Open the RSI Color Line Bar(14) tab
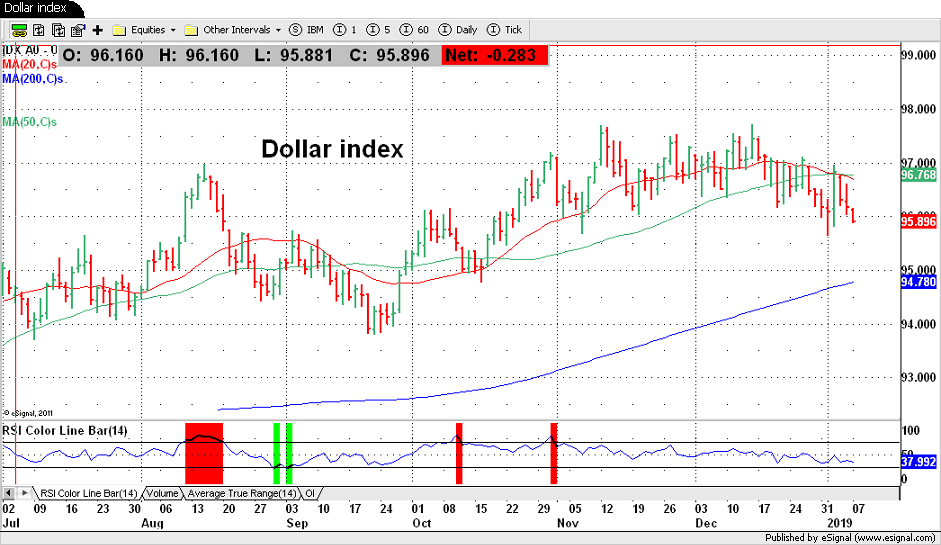Image resolution: width=941 pixels, height=545 pixels. click(x=88, y=493)
